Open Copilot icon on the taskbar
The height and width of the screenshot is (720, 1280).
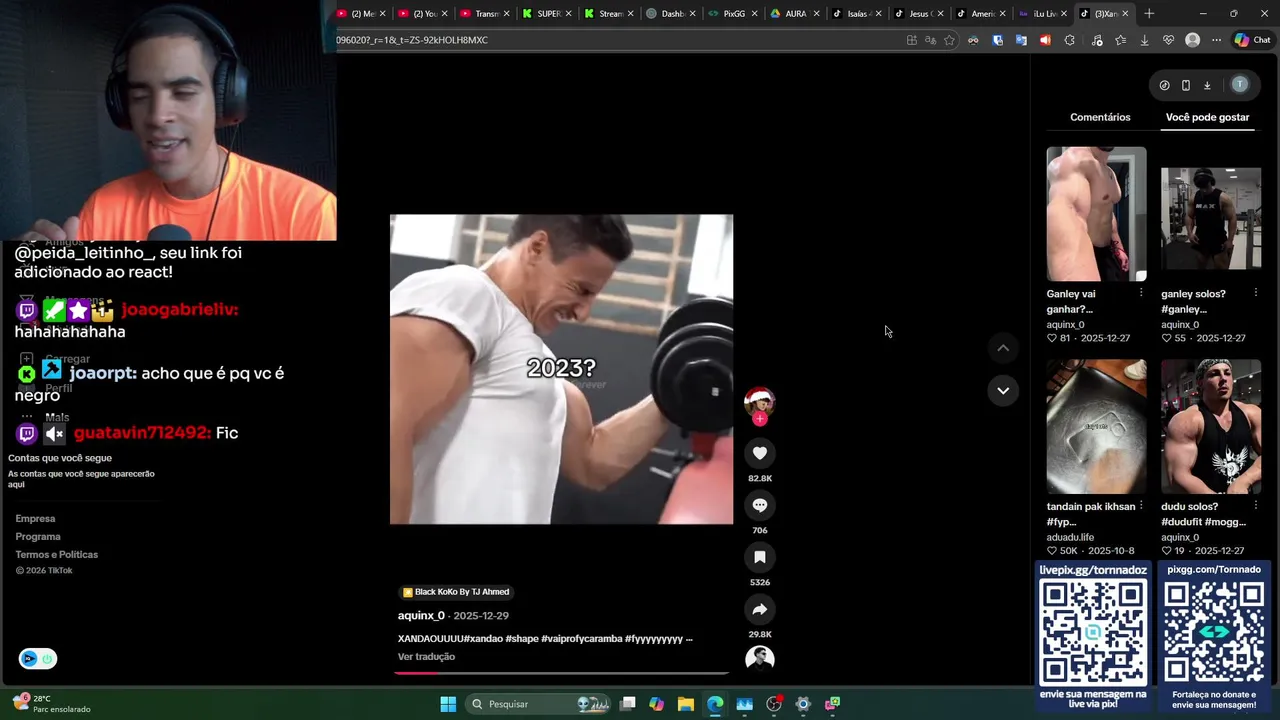656,704
